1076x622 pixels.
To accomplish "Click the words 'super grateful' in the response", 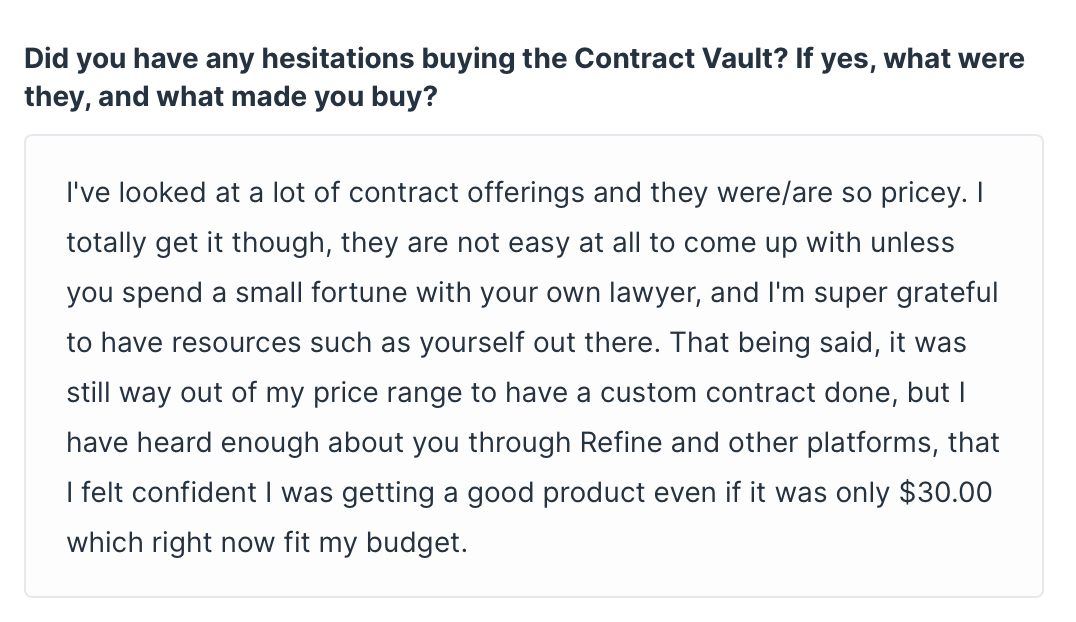I will (x=906, y=293).
